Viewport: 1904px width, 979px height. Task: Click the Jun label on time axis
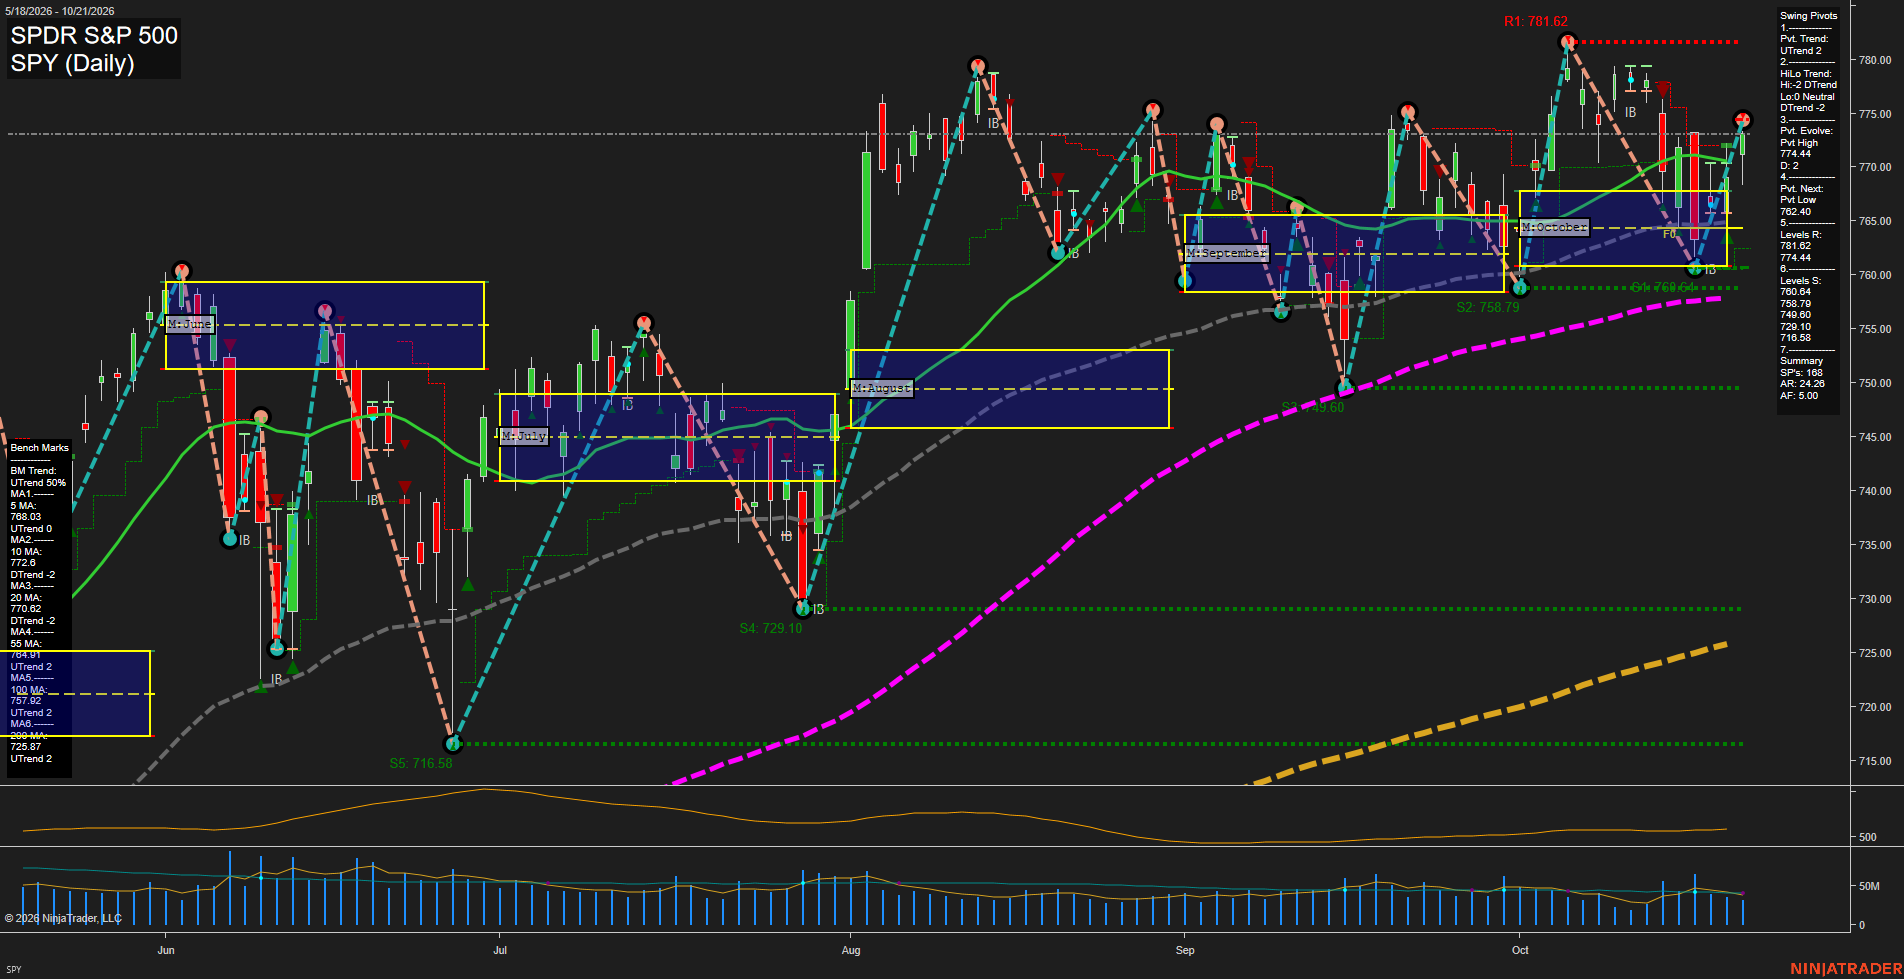(x=166, y=950)
